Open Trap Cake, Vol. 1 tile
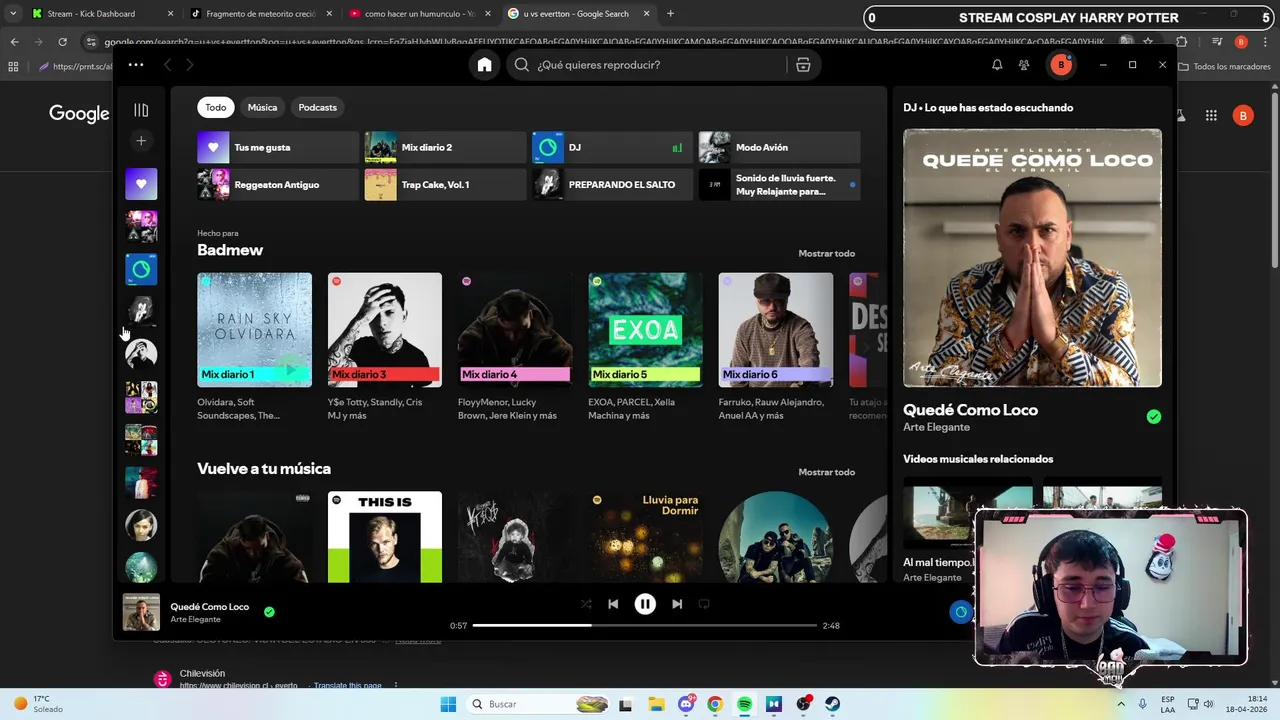 445,184
